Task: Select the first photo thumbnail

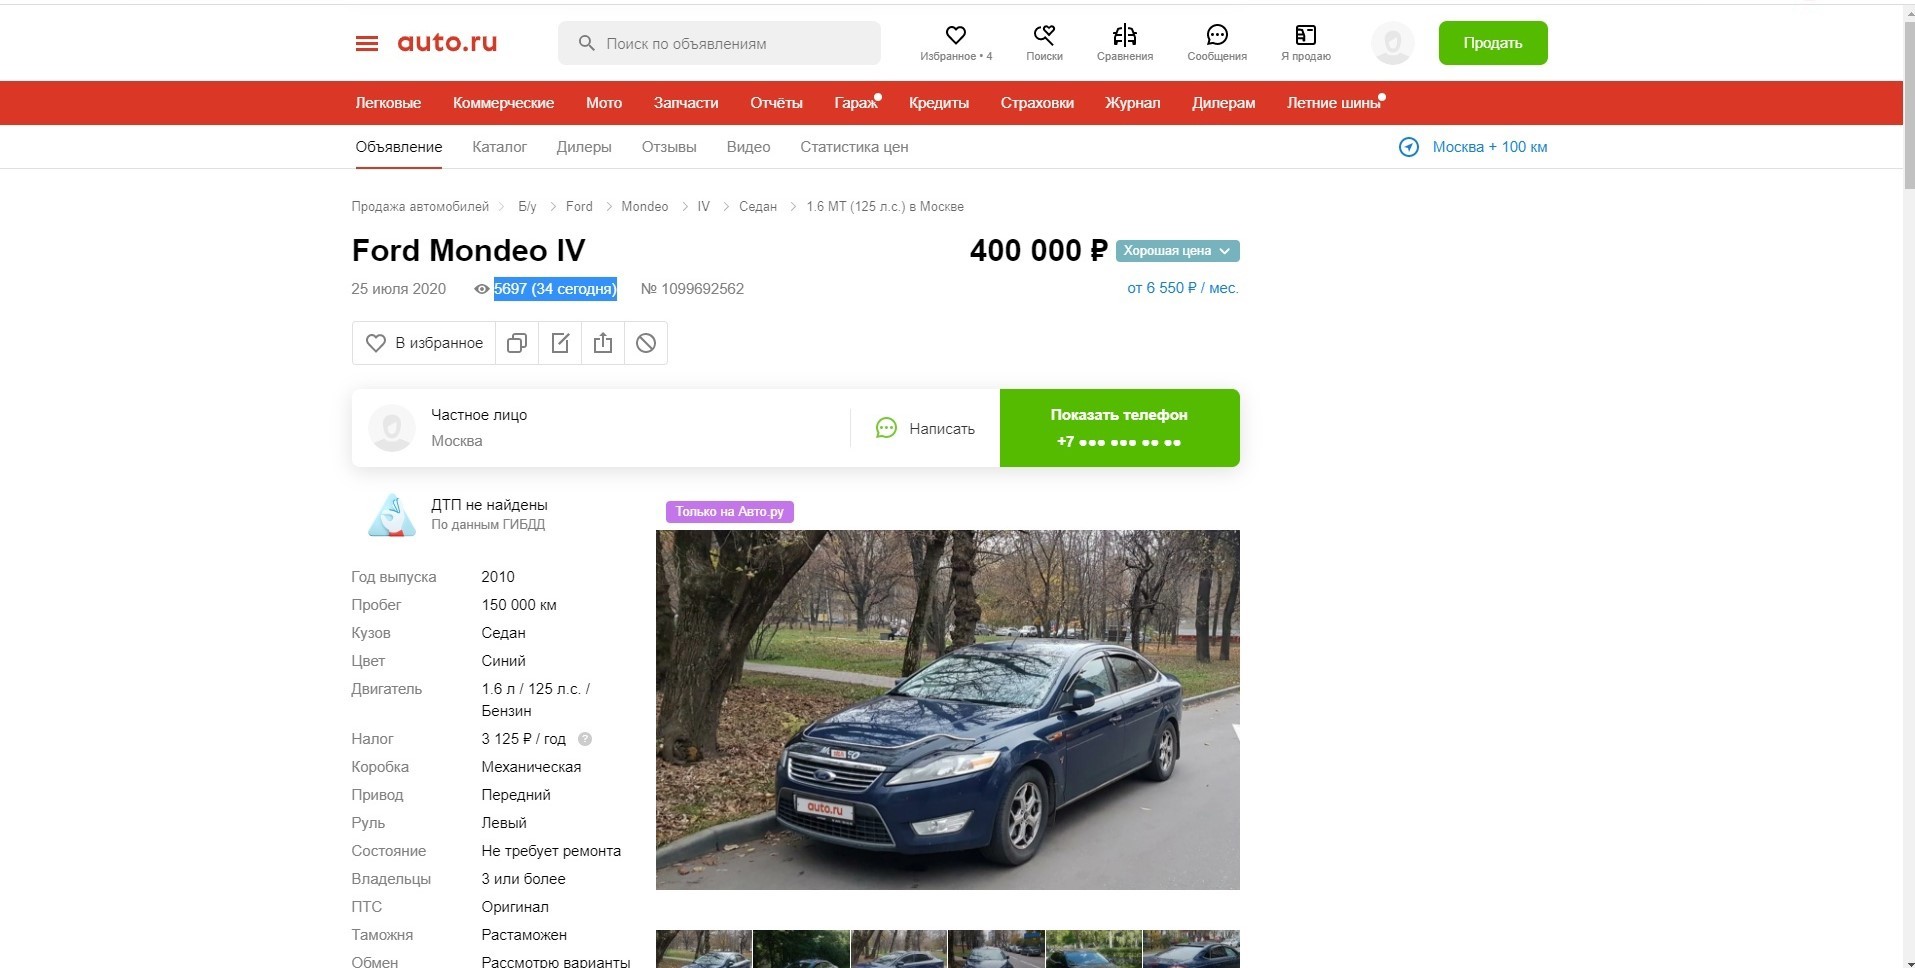Action: click(x=704, y=949)
